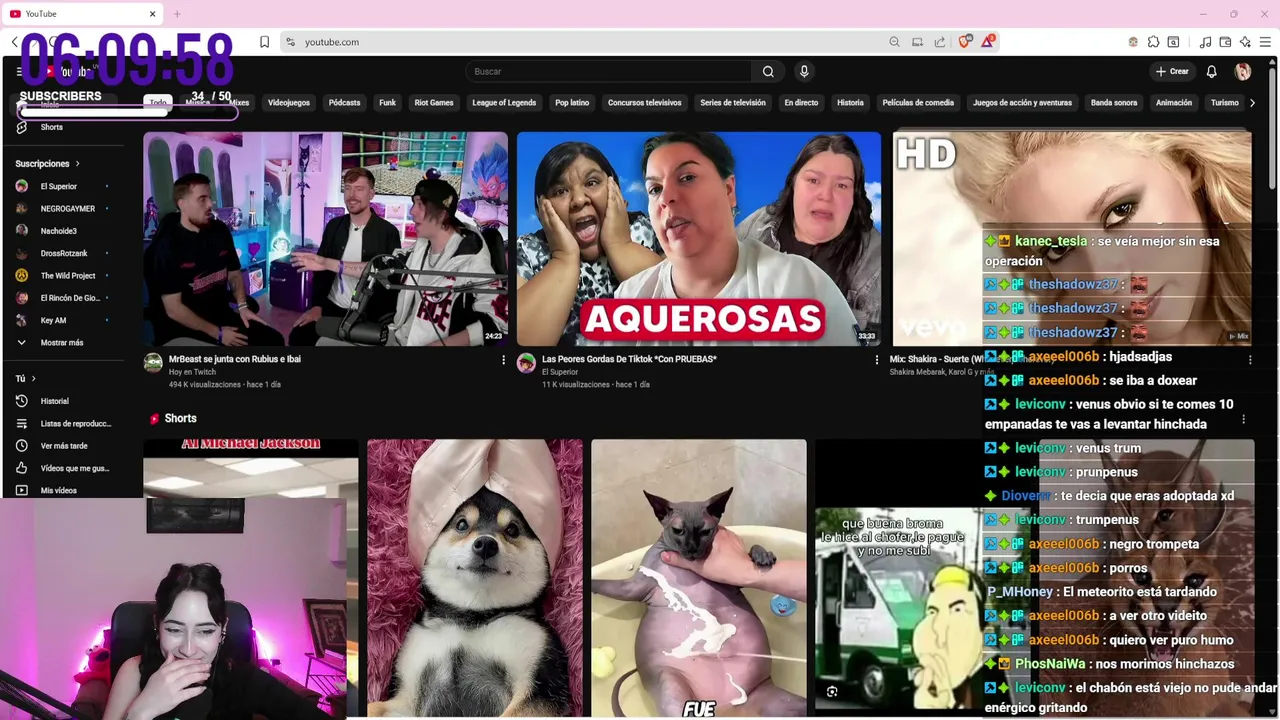1280x720 pixels.
Task: Open the Brave Wallet icon
Action: [1225, 42]
